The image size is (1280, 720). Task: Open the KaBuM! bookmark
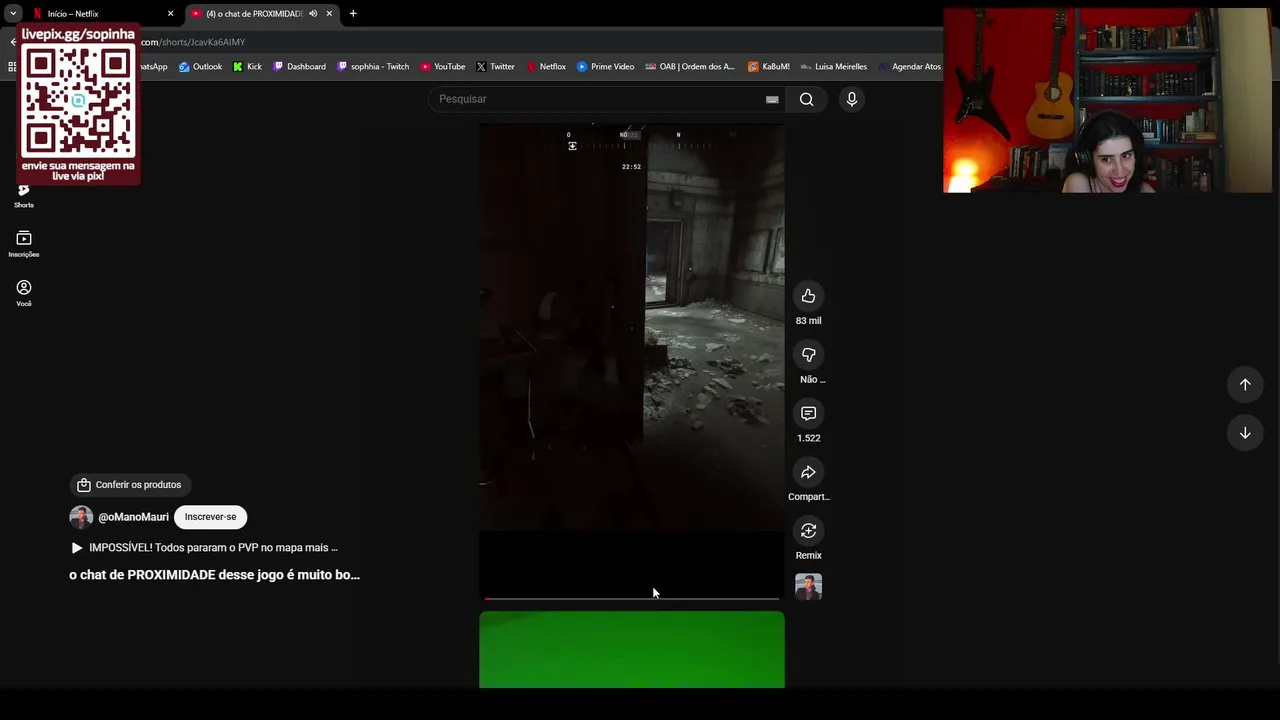(768, 67)
